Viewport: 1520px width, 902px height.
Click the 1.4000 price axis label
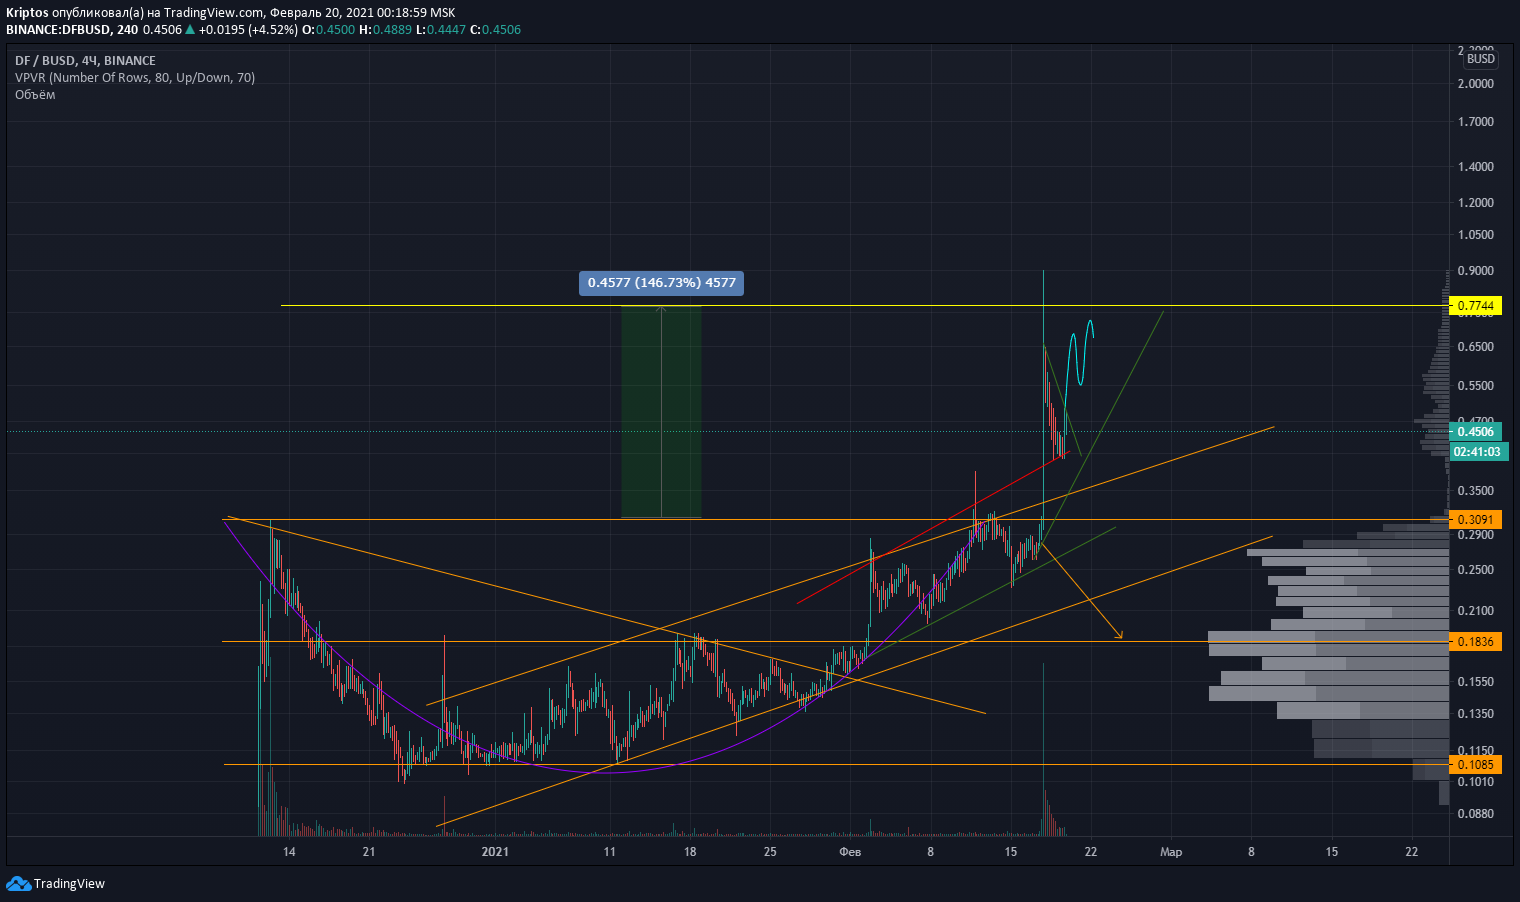coord(1476,167)
